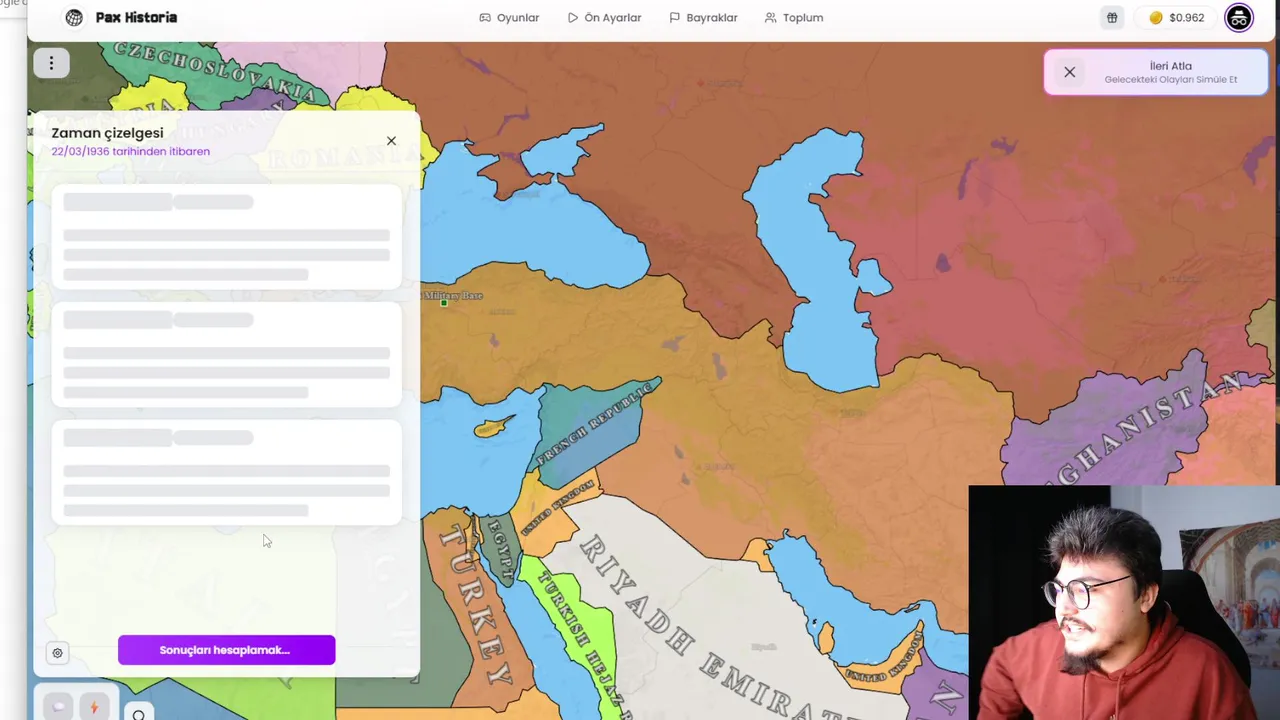Open the Pax Historia globe logo

[x=74, y=17]
